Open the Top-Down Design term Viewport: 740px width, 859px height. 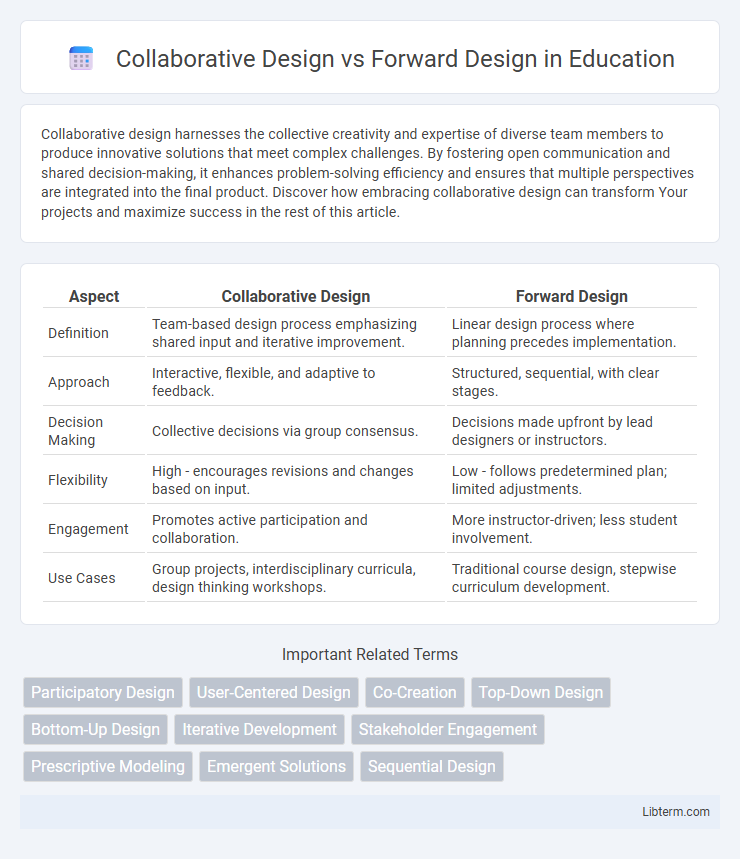pos(540,692)
